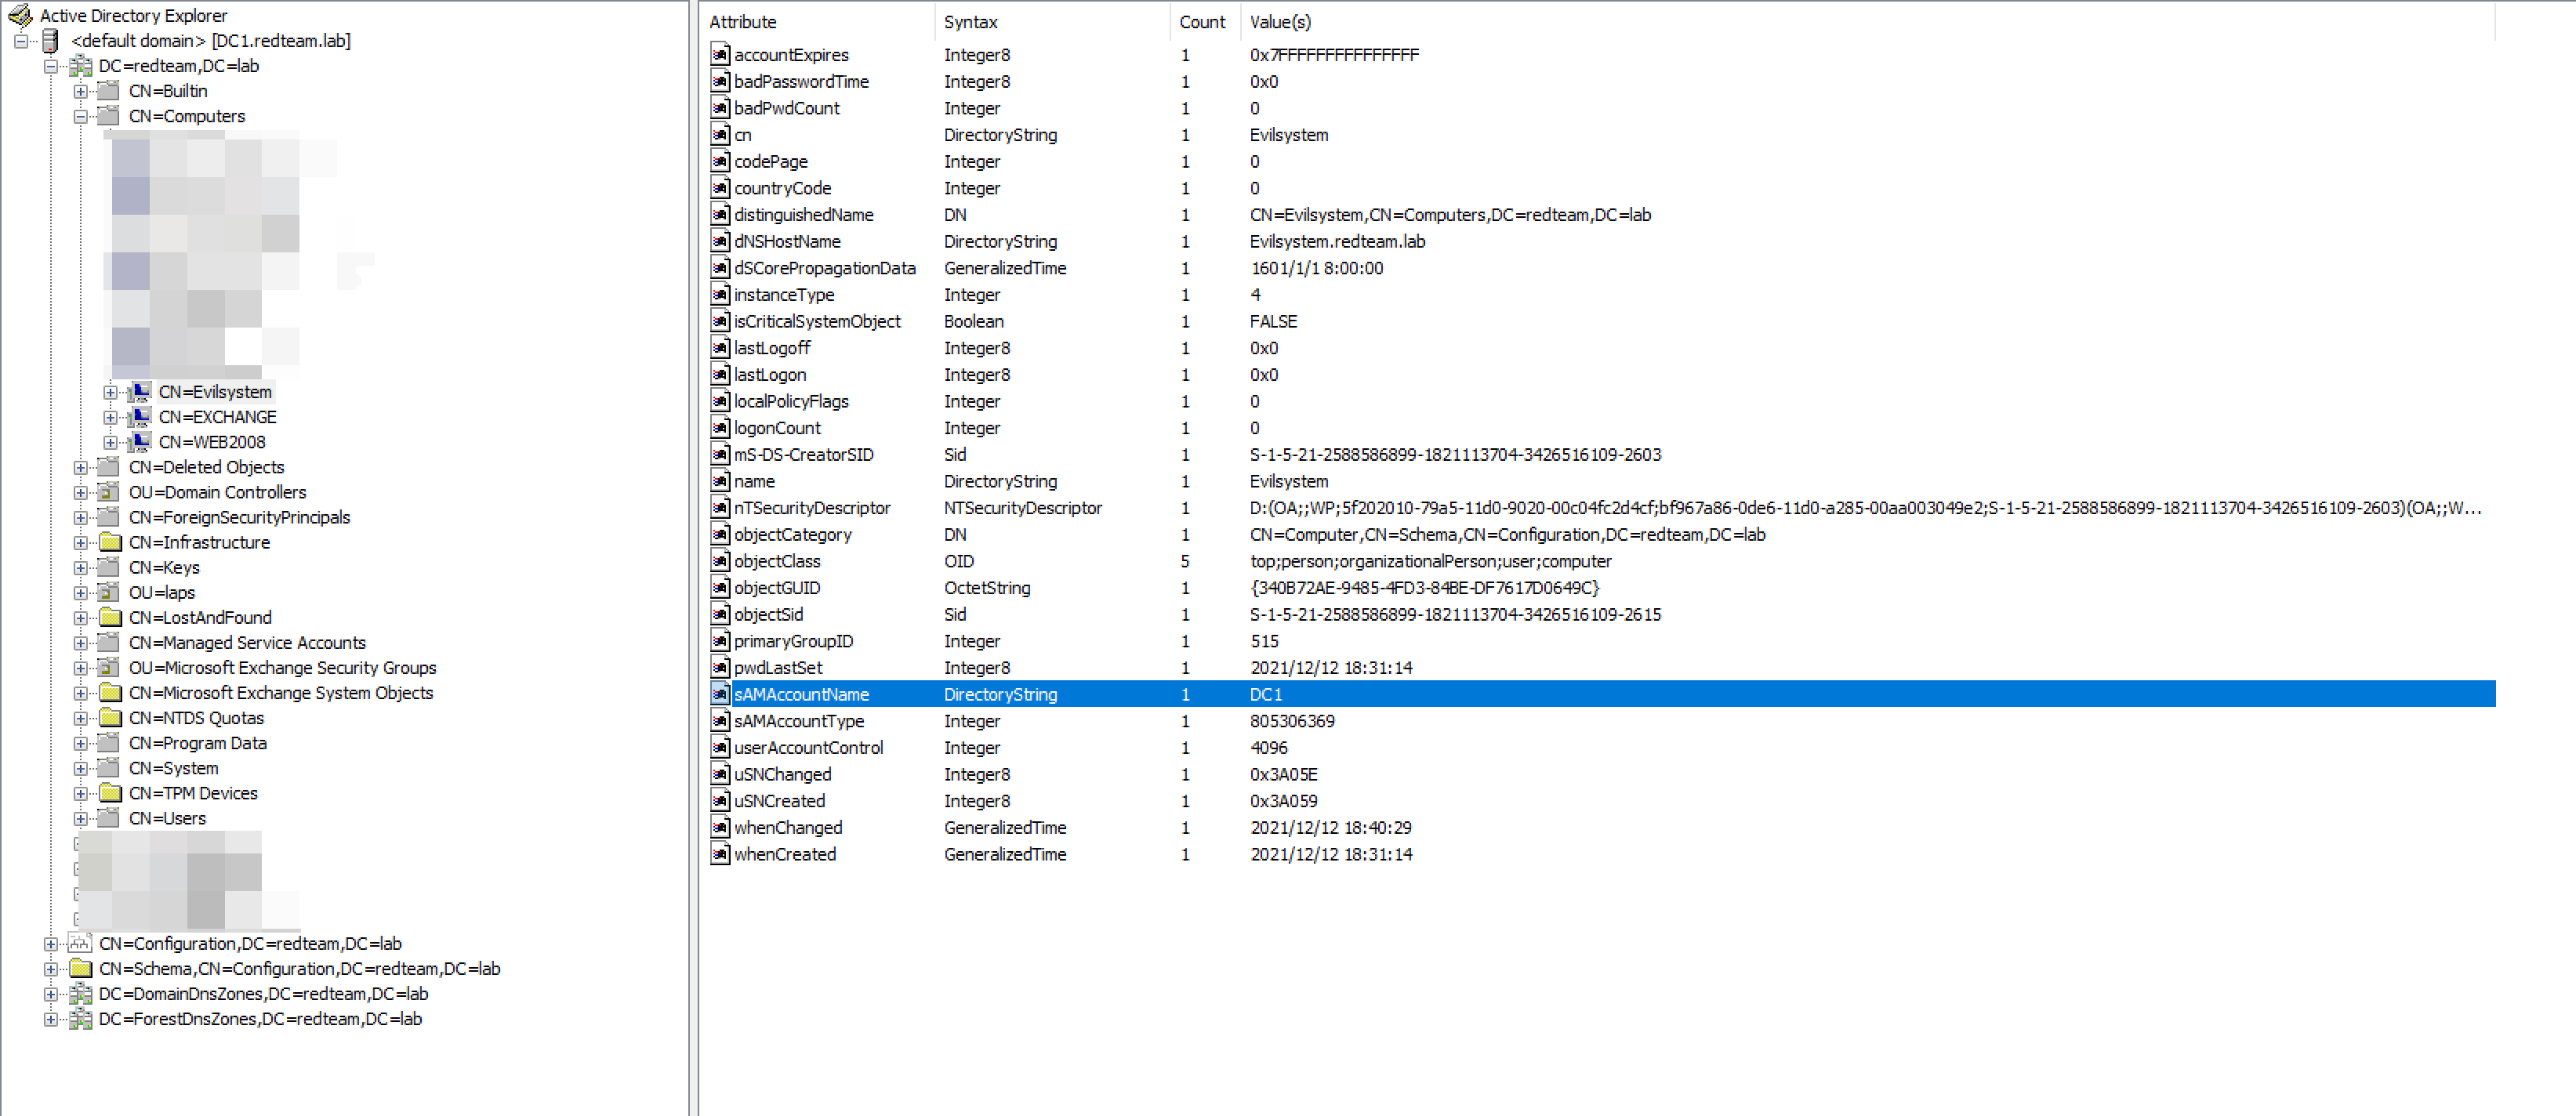Expand the CN=Evilsystem node
Viewport: 2576px width, 1116px height.
tap(110, 392)
